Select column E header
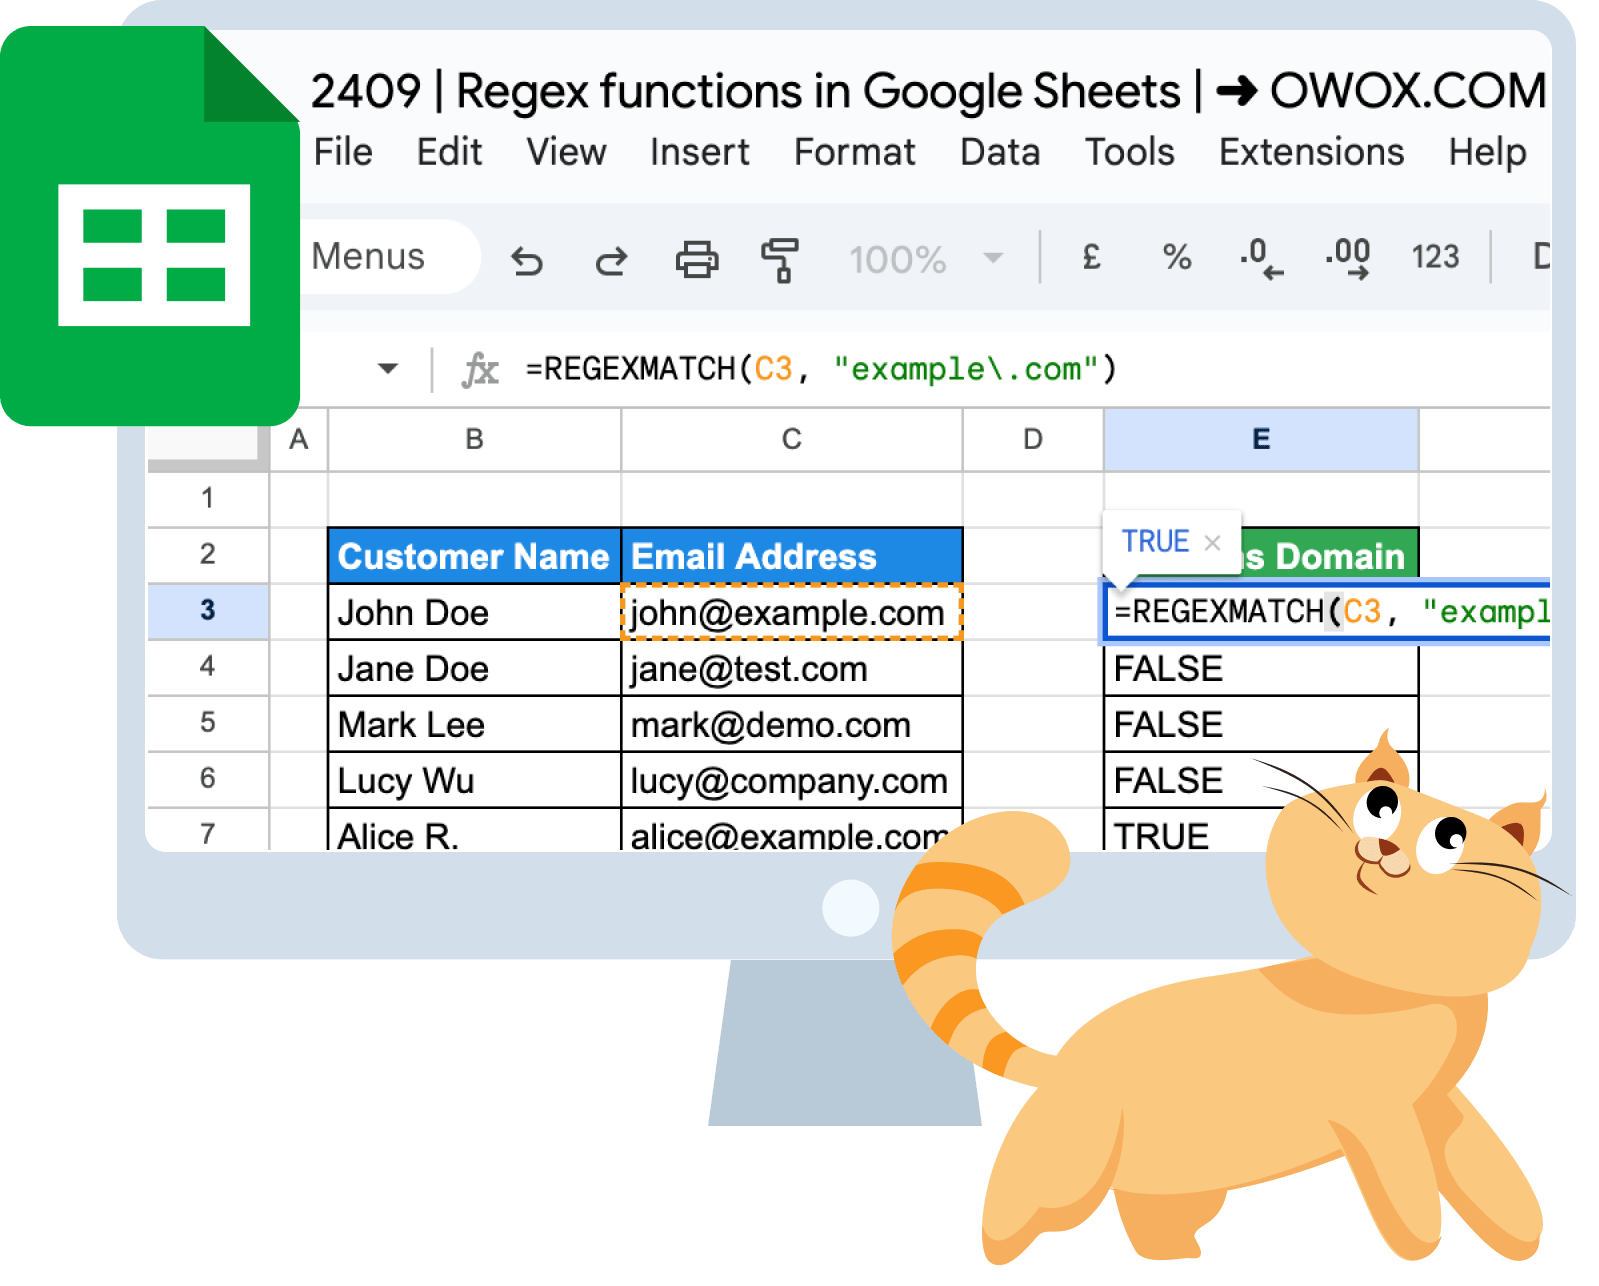 coord(1261,439)
